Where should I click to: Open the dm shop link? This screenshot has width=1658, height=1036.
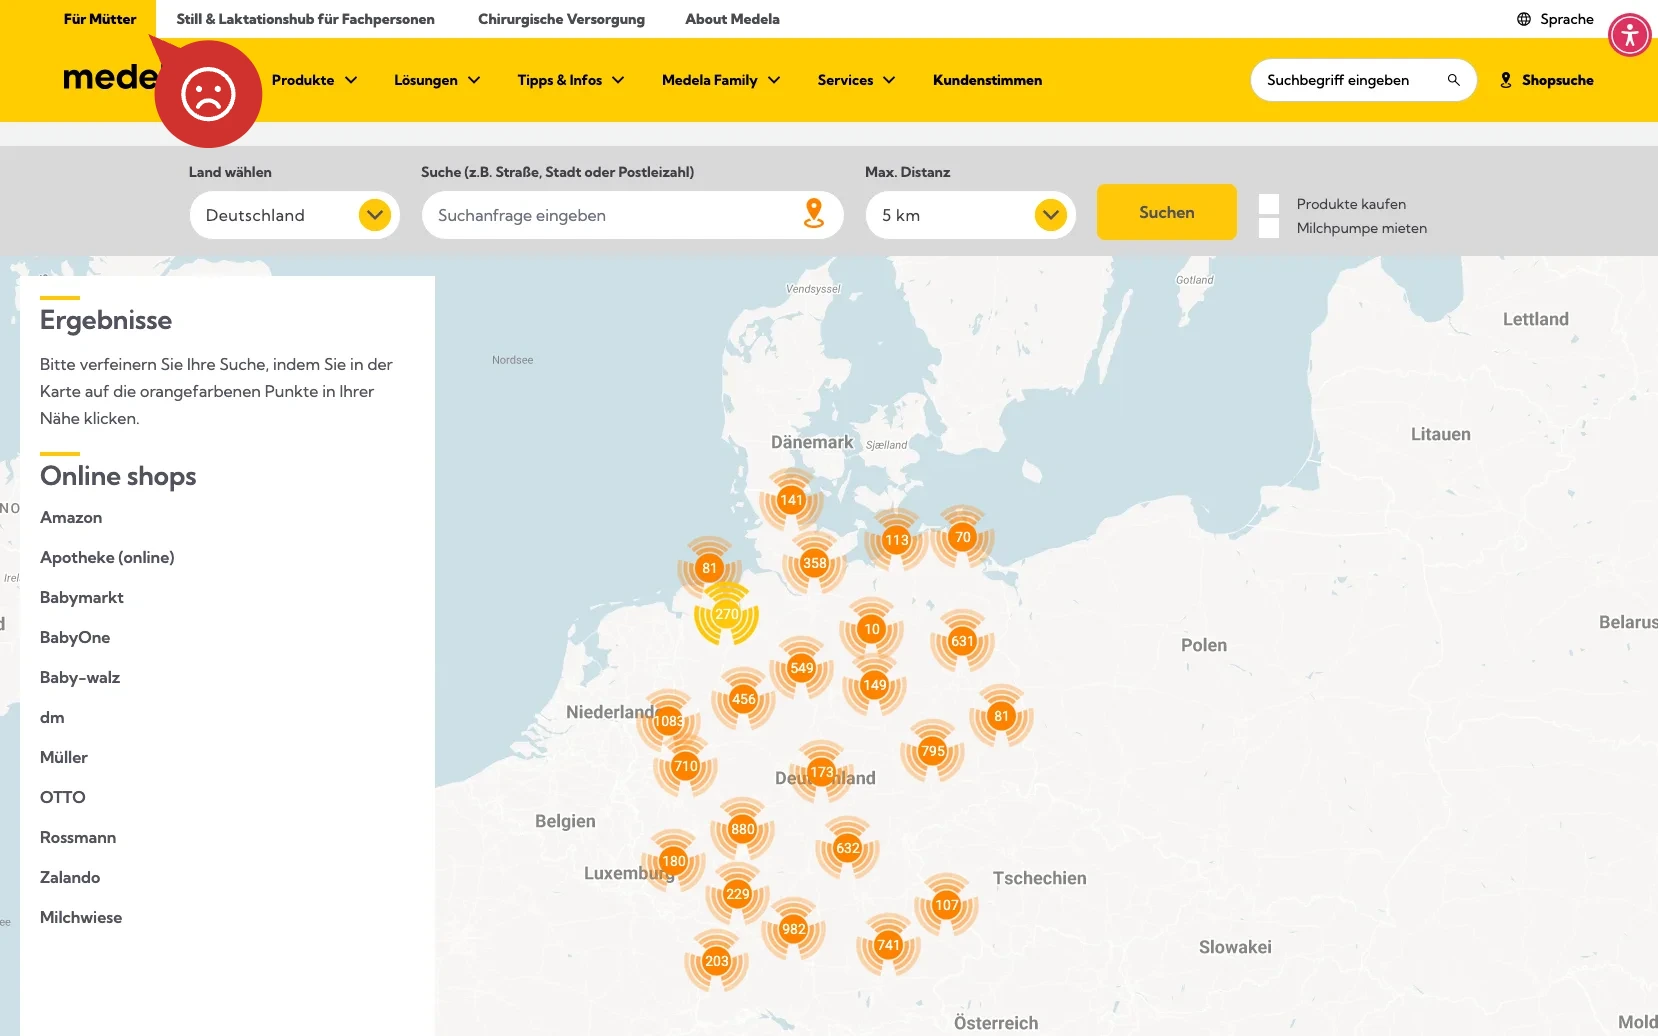pos(52,717)
